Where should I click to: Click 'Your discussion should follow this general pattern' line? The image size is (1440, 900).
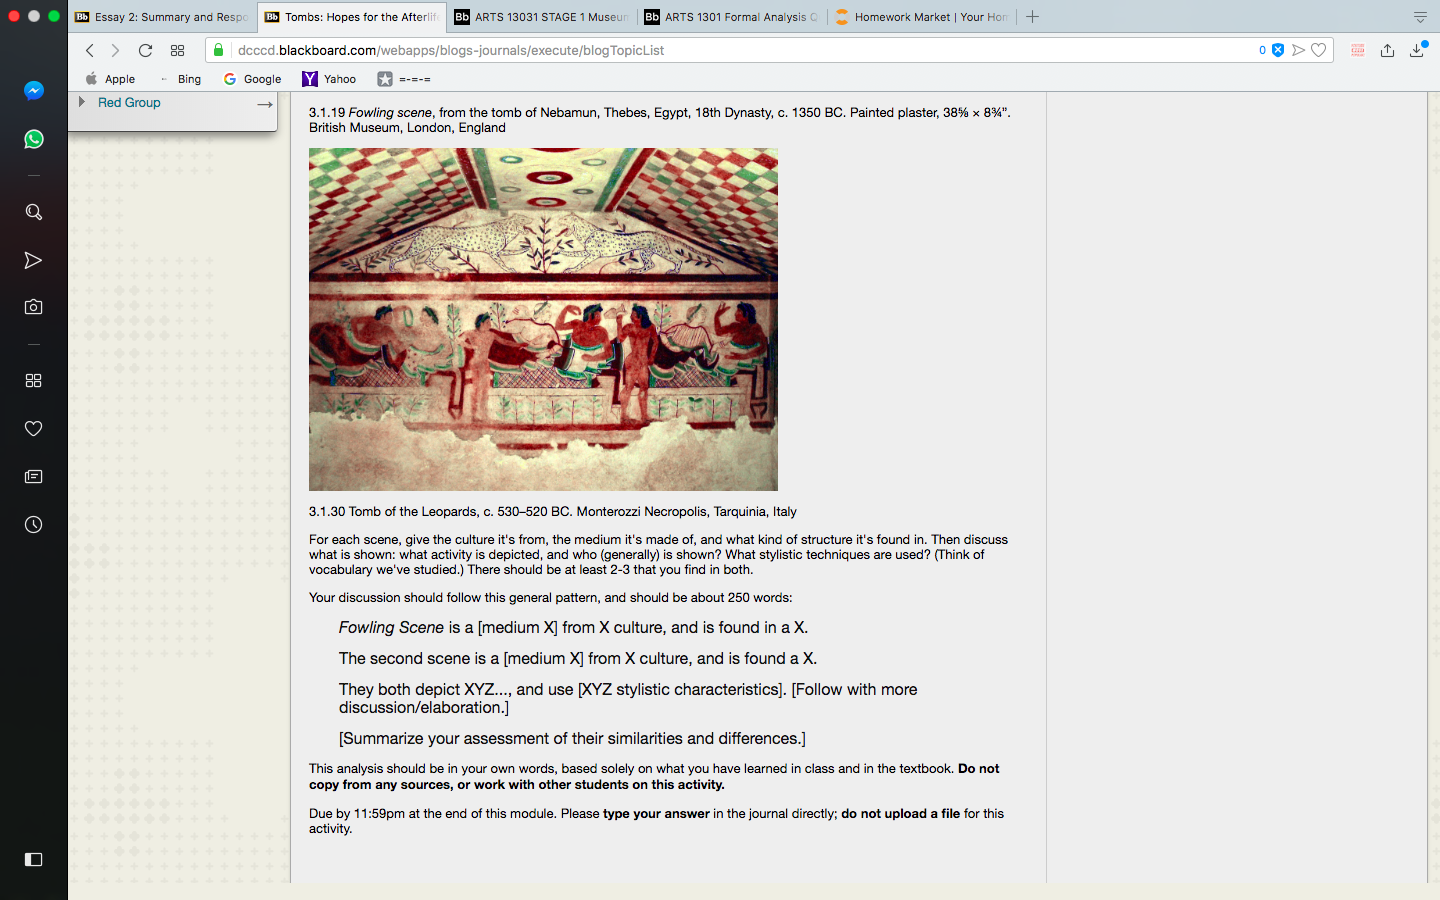click(550, 598)
